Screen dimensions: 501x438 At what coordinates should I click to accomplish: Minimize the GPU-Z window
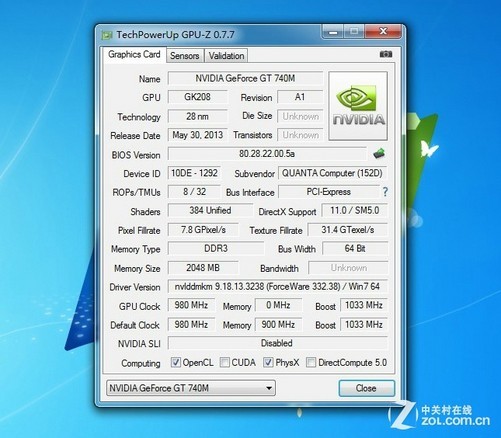[333, 32]
